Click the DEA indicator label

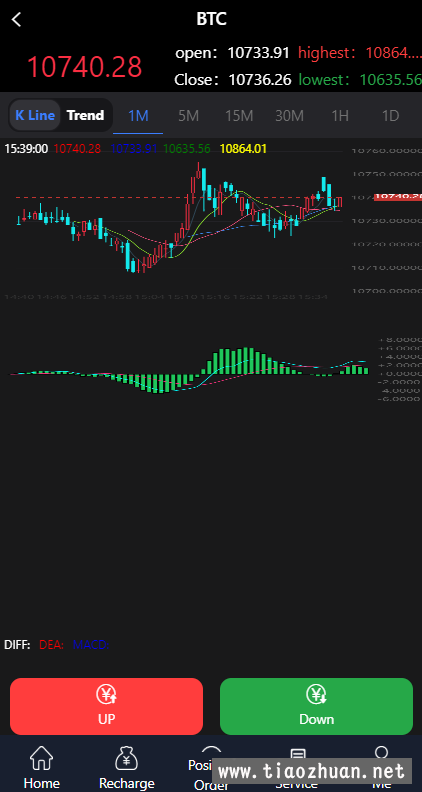point(52,645)
